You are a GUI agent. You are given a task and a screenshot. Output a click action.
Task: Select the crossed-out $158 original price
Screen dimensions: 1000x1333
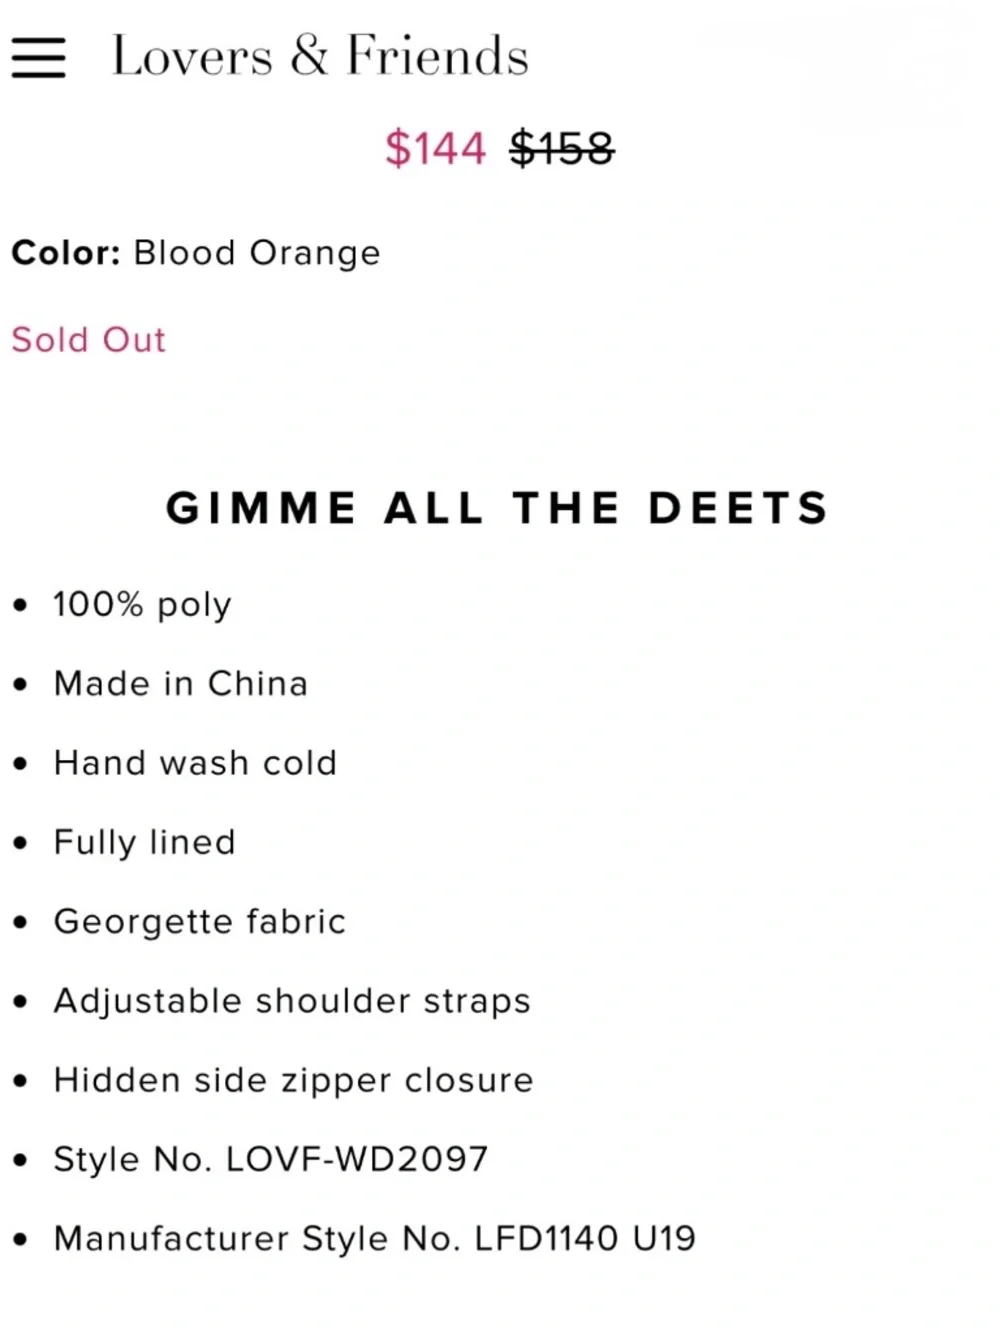(561, 148)
